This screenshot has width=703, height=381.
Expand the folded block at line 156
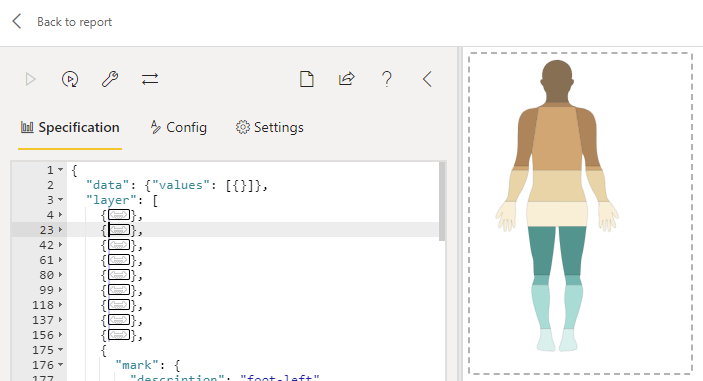click(61, 335)
